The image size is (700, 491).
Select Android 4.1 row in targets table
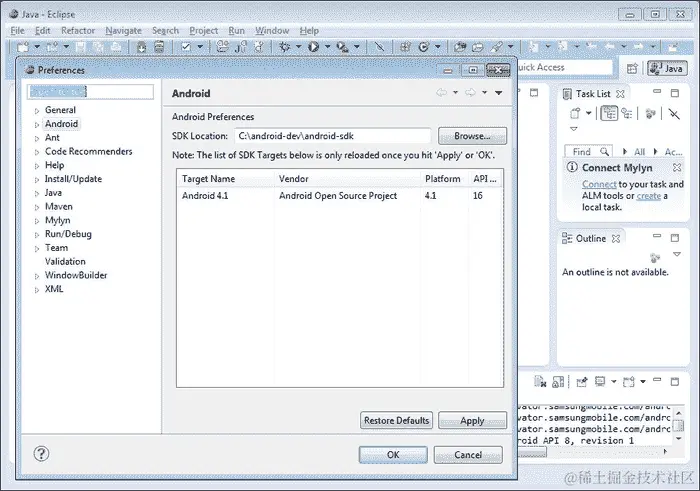(340, 196)
